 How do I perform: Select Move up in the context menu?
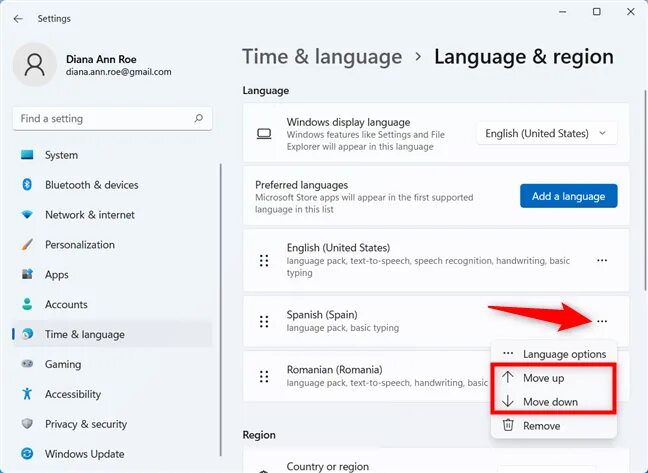554,378
